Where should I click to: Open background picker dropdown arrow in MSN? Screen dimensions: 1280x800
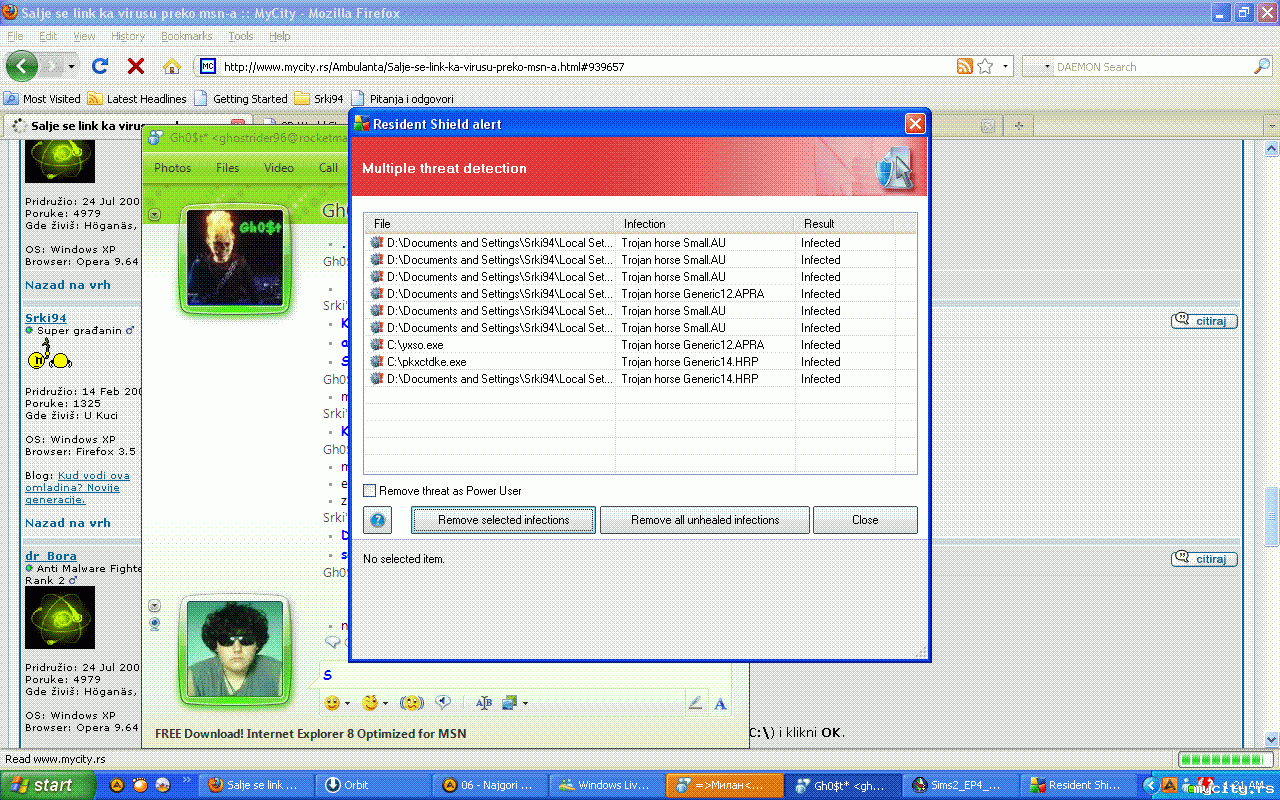point(525,703)
